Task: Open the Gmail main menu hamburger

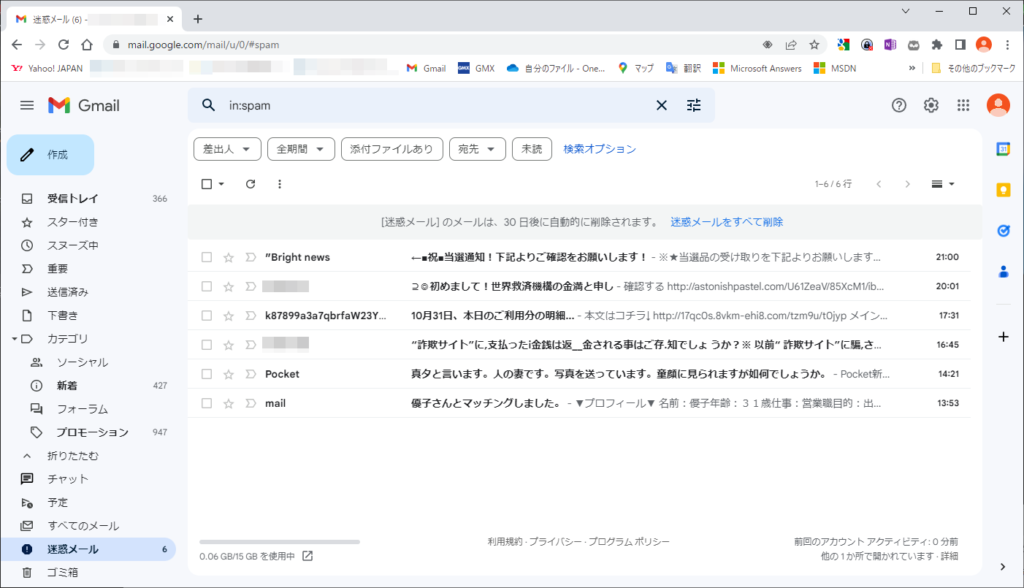Action: click(x=27, y=105)
